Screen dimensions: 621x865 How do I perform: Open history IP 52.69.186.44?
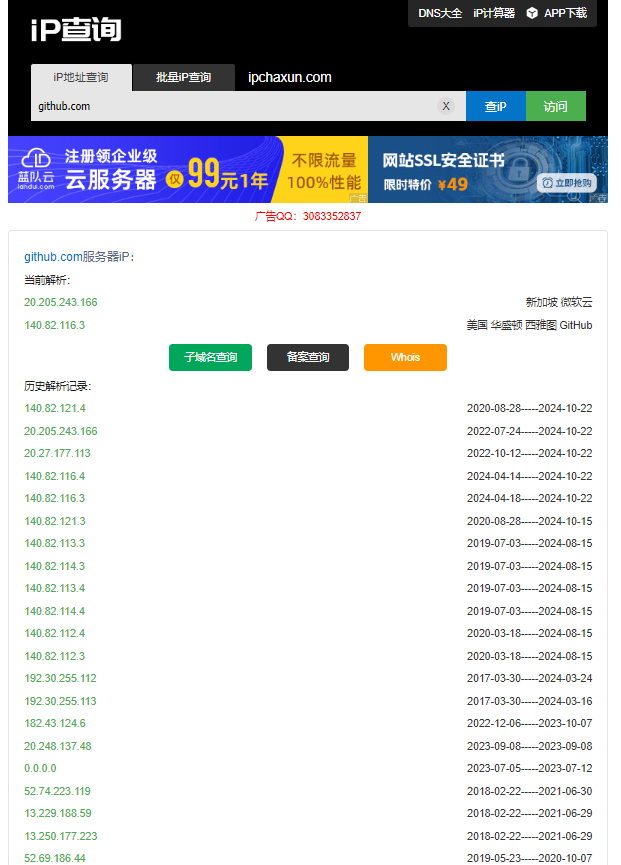pyautogui.click(x=55, y=858)
